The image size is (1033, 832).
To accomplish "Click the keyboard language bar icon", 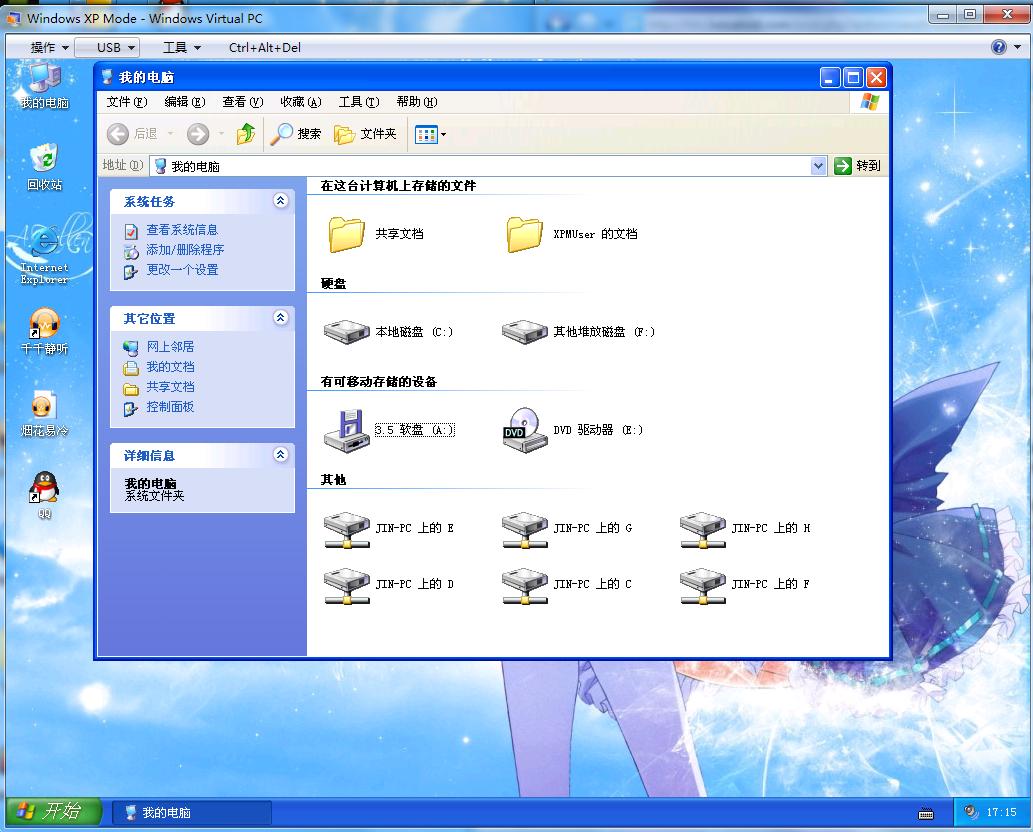I will pyautogui.click(x=926, y=814).
